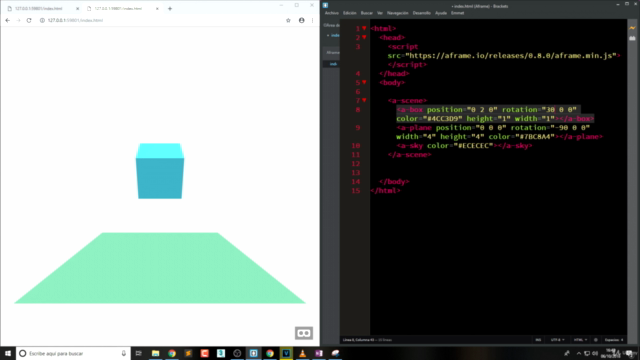Open the Ayuda menu in Brackets
This screenshot has height=360, width=640.
[441, 13]
